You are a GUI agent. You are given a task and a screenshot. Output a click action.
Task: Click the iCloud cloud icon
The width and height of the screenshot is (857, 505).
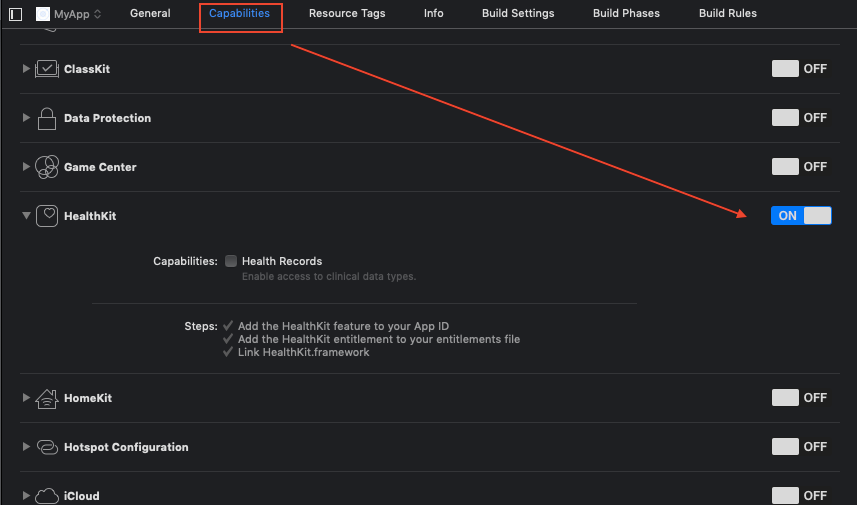click(x=47, y=496)
